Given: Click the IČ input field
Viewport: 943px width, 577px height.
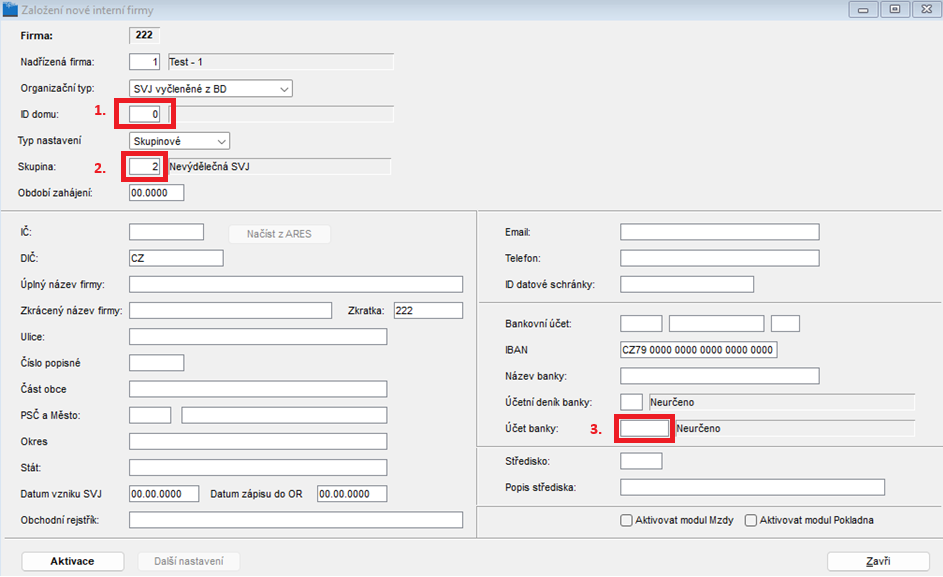Looking at the screenshot, I should [167, 232].
